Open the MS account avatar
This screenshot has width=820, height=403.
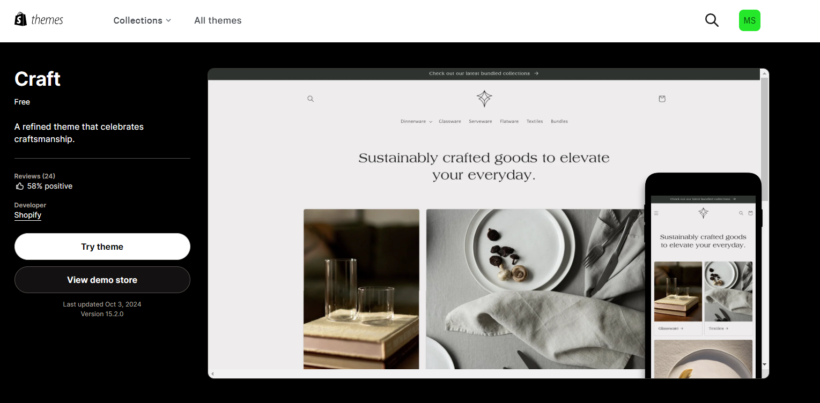click(749, 20)
